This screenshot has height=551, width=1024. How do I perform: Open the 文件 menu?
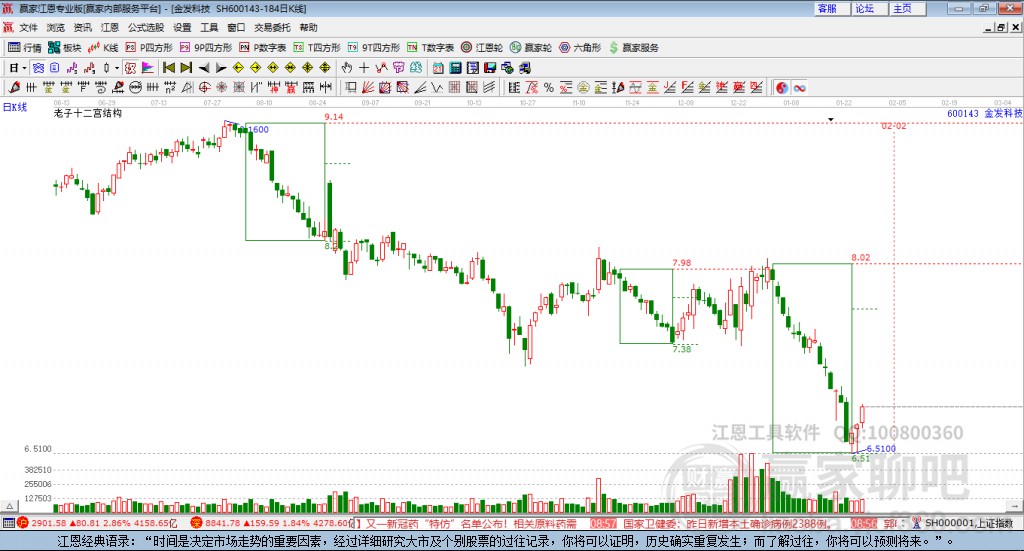tap(28, 27)
